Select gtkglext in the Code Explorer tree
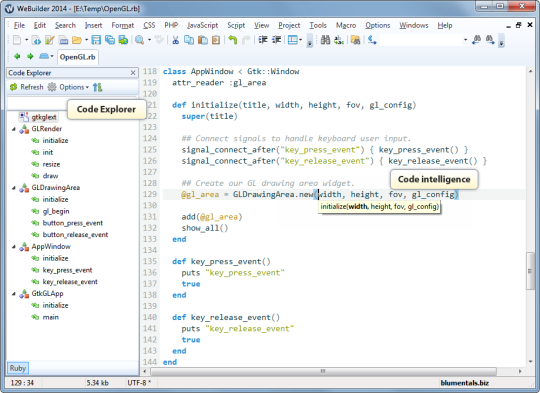 (x=44, y=117)
